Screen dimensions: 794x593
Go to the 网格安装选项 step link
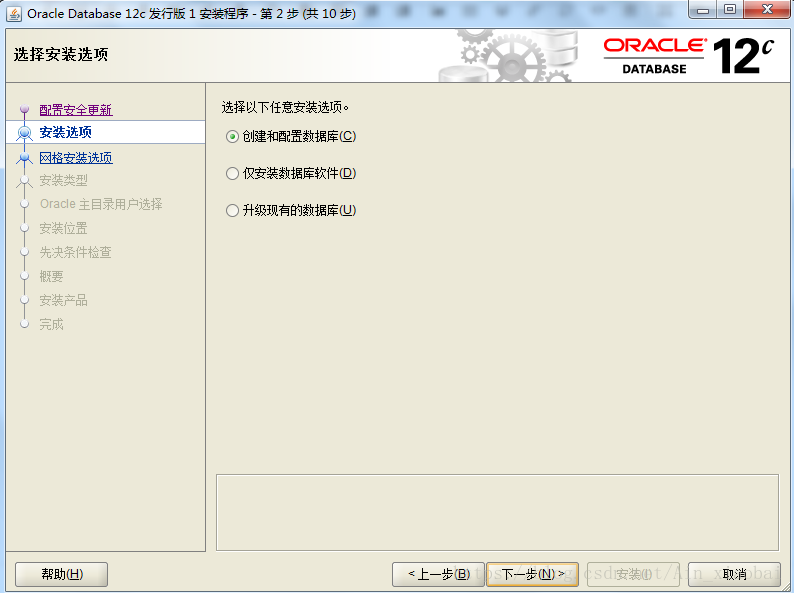click(76, 157)
